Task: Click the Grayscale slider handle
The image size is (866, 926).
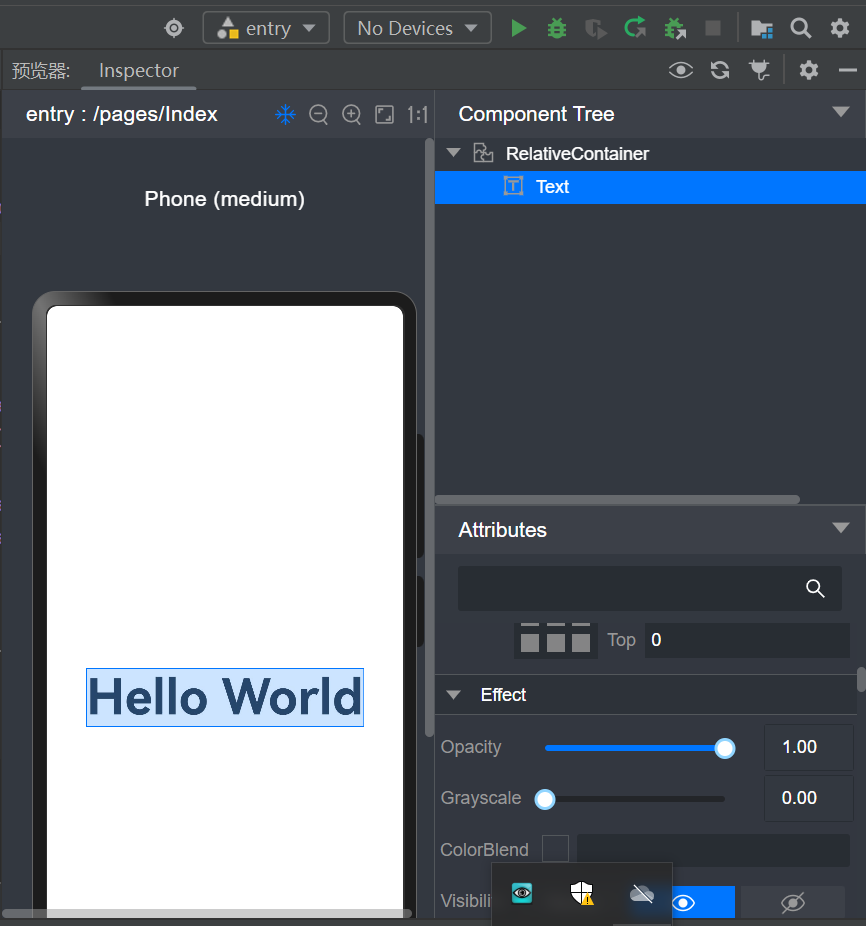Action: [x=545, y=799]
